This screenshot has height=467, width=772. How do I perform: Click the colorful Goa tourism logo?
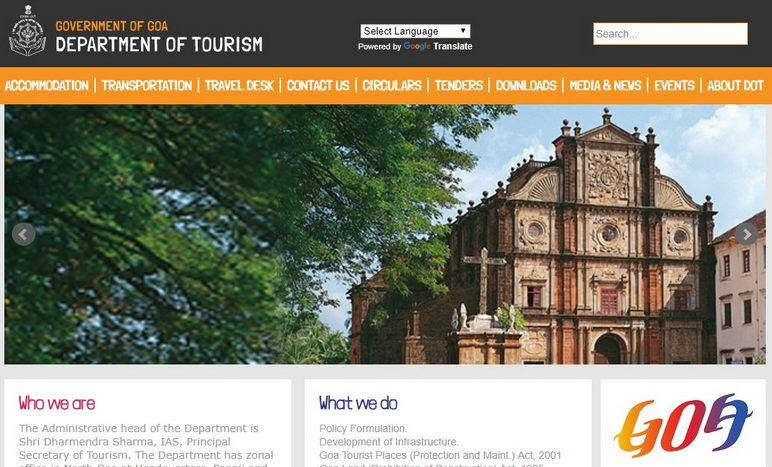683,425
